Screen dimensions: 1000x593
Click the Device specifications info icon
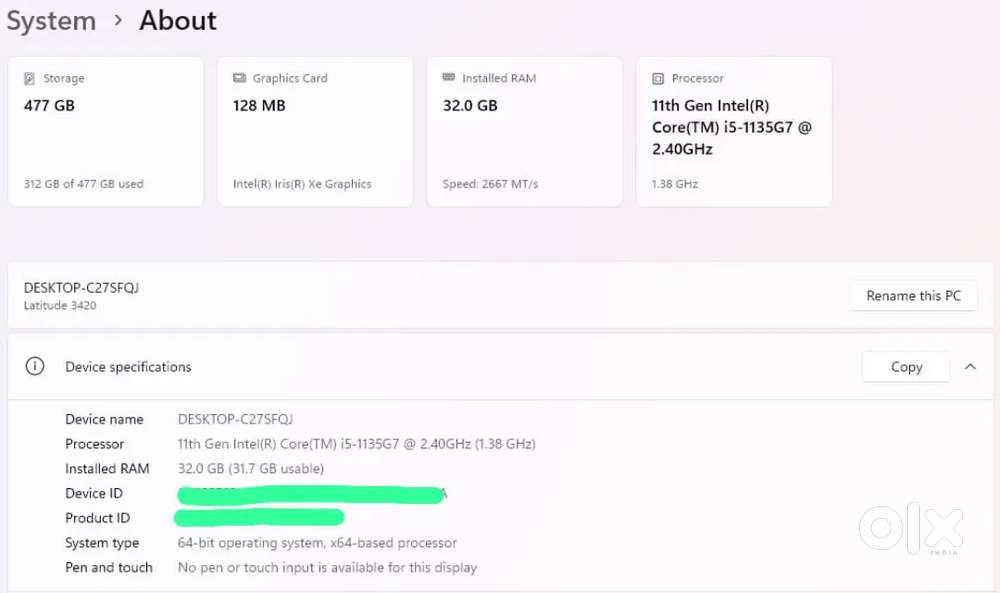(35, 367)
